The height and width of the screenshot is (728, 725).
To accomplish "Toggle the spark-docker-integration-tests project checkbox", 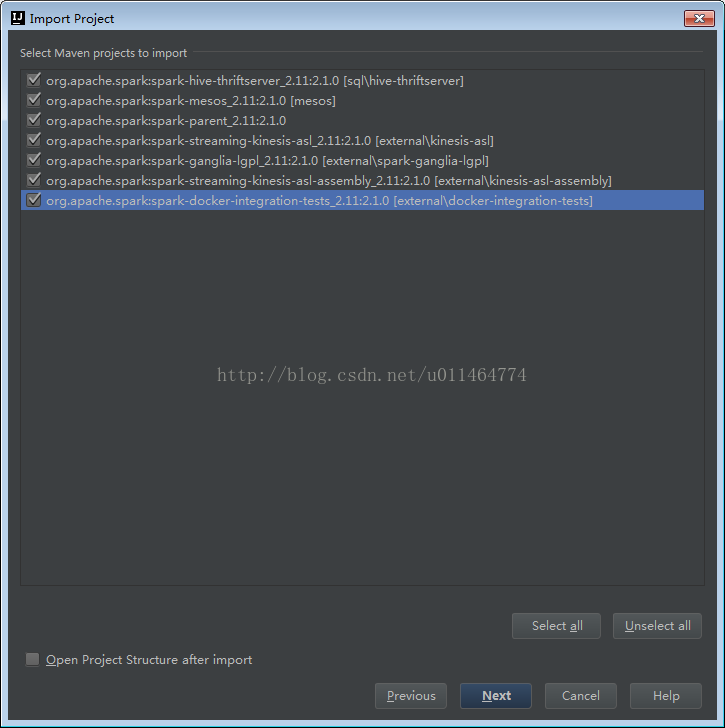I will tap(34, 200).
